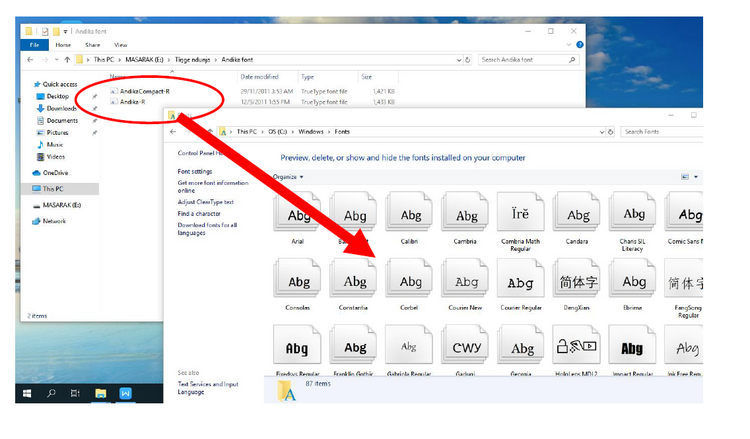Screen dimensions: 750x439
Task: Select This PC in navigation pane
Action: coord(52,188)
